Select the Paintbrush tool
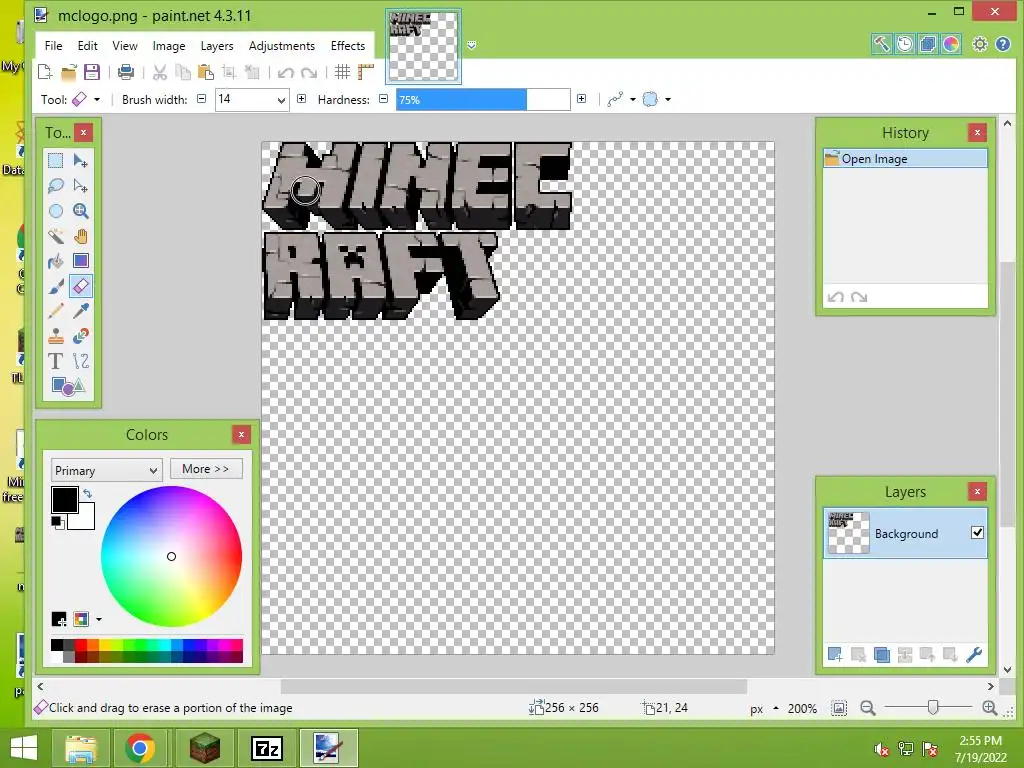Viewport: 1024px width, 768px height. 56,286
